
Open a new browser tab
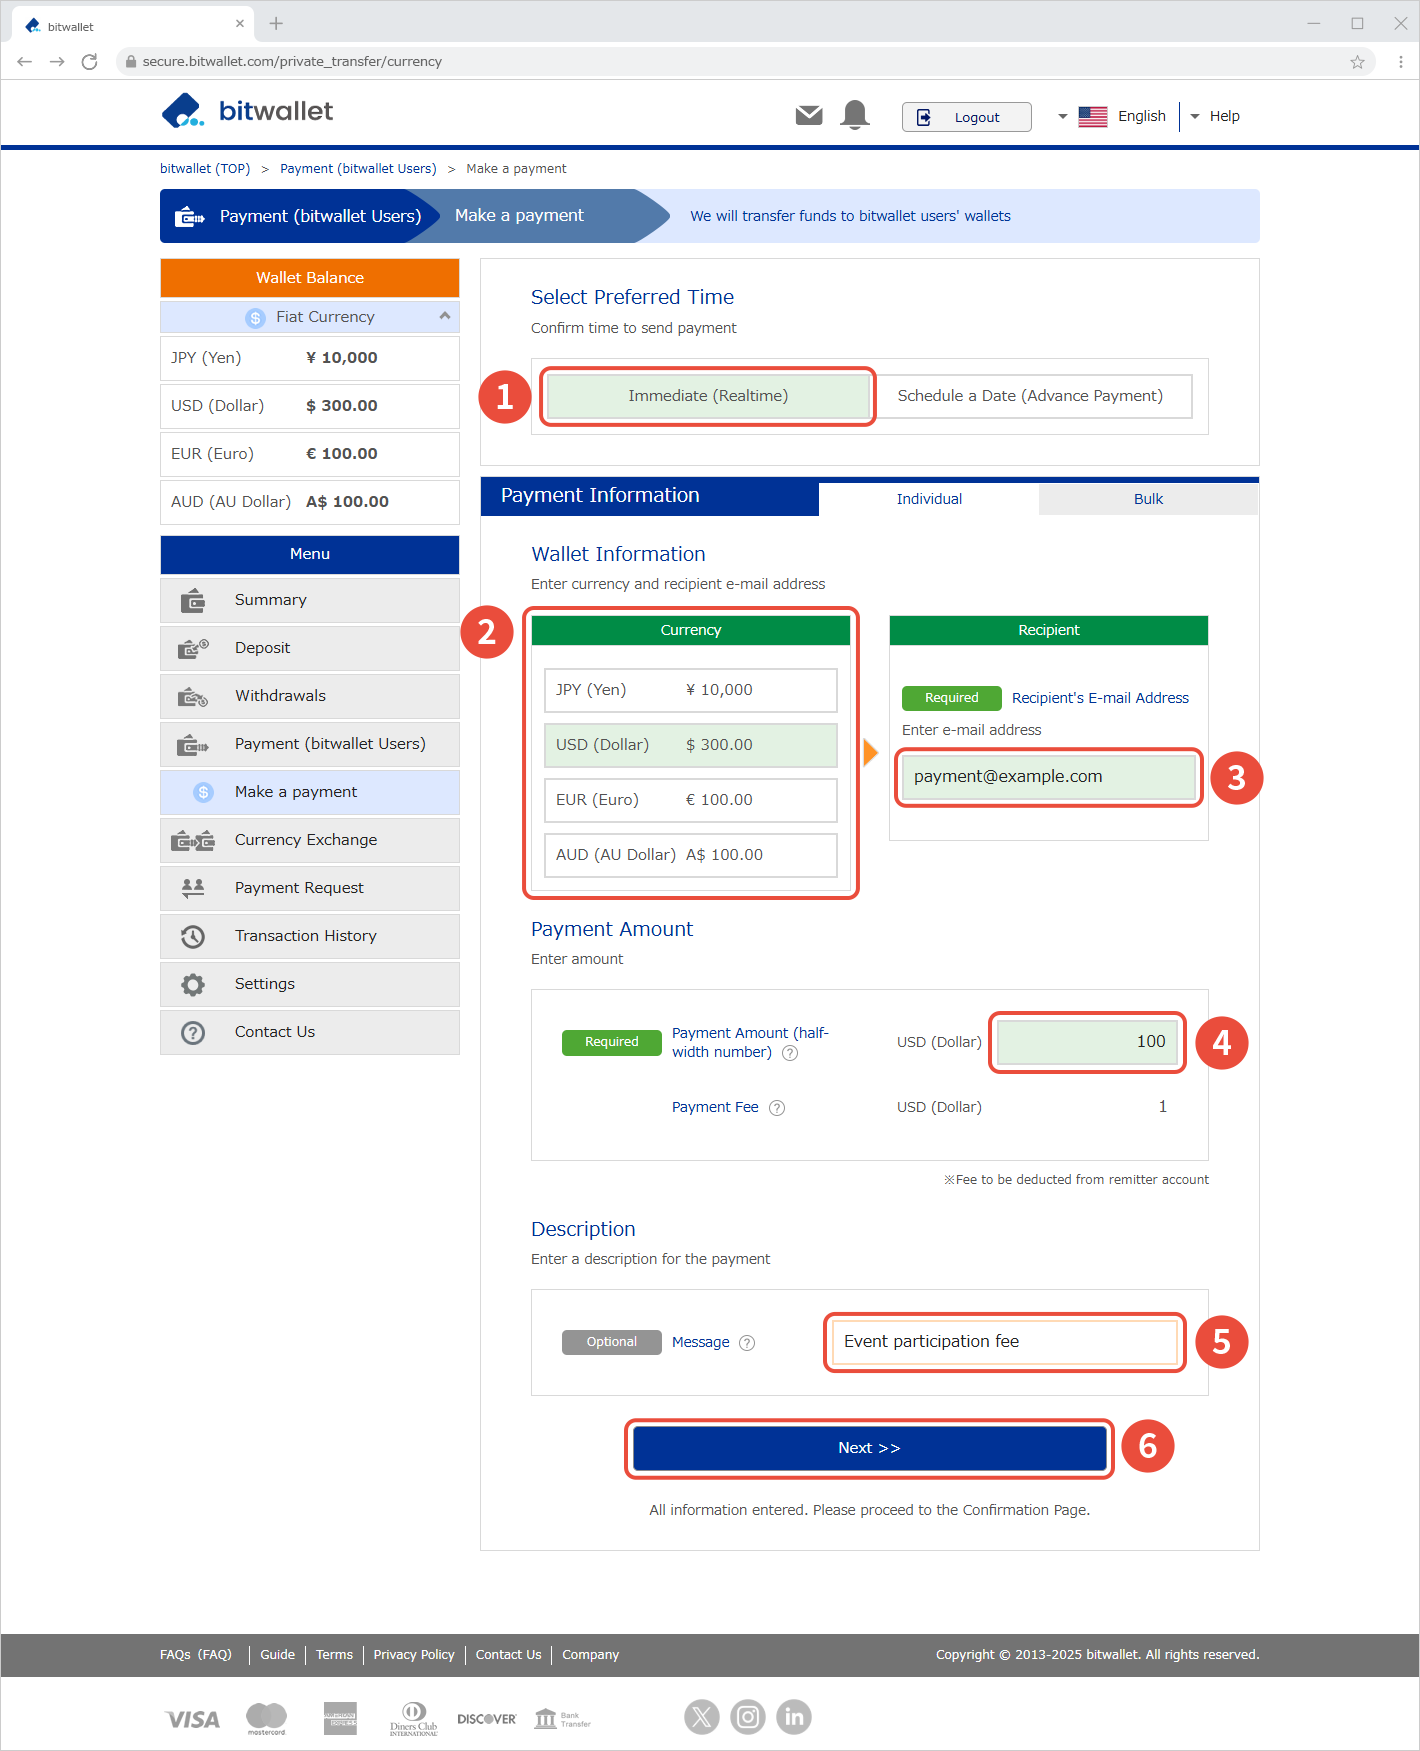point(276,24)
